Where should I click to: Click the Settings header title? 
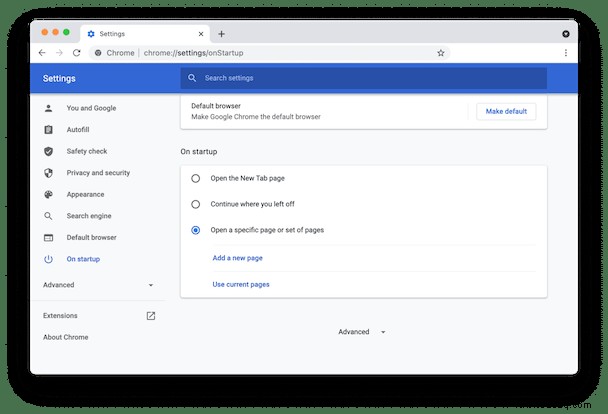tap(59, 78)
